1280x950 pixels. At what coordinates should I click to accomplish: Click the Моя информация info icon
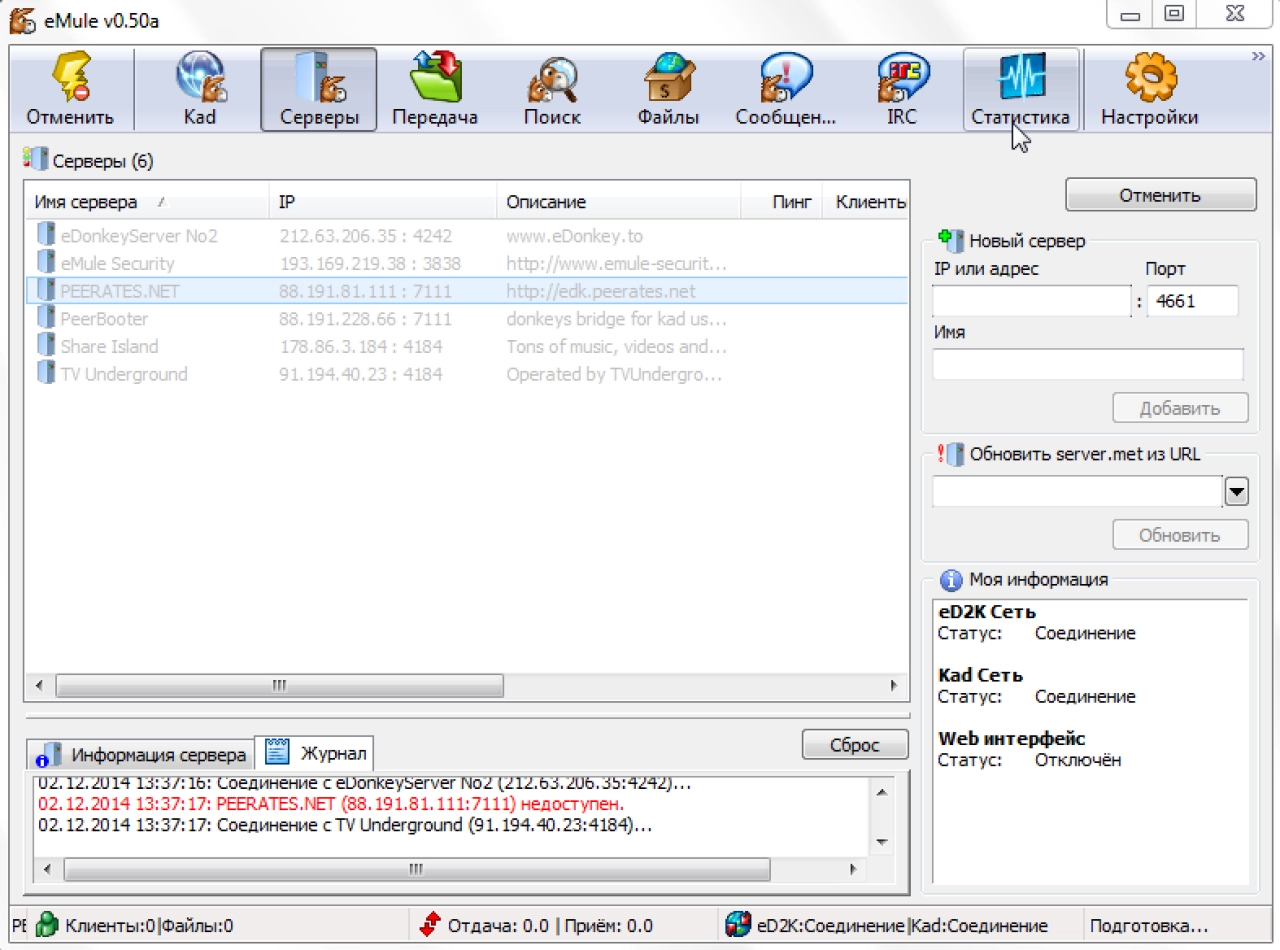[951, 580]
